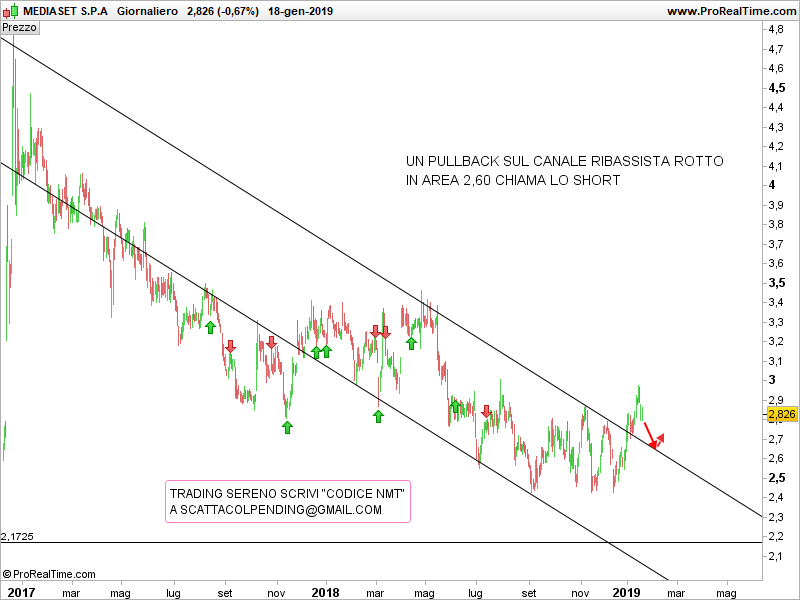This screenshot has width=800, height=600.
Task: Click the 18-gen-2019 date in header
Action: pyautogui.click(x=301, y=11)
